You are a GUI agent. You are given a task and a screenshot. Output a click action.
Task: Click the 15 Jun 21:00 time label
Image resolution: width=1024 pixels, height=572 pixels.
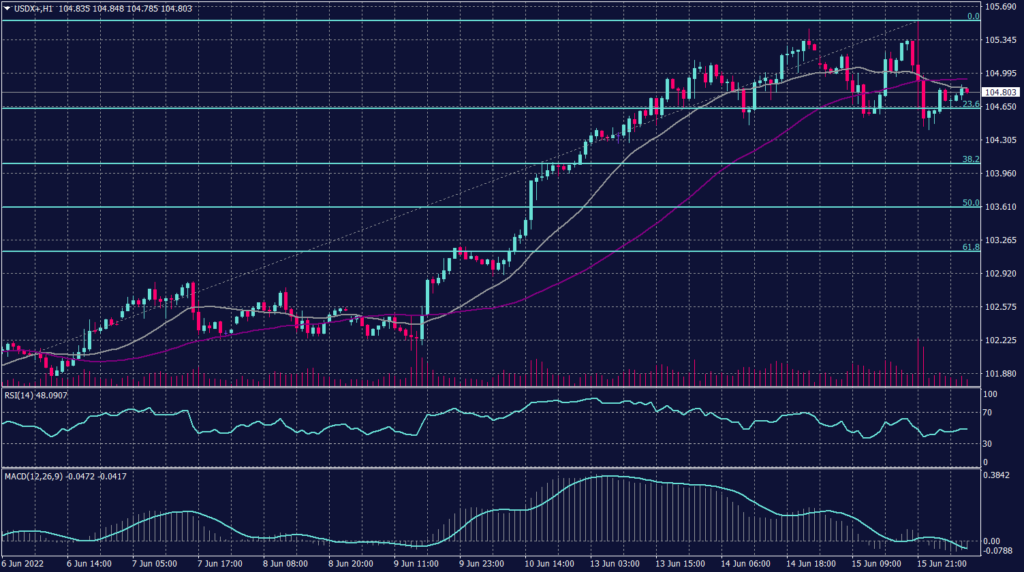[x=940, y=564]
